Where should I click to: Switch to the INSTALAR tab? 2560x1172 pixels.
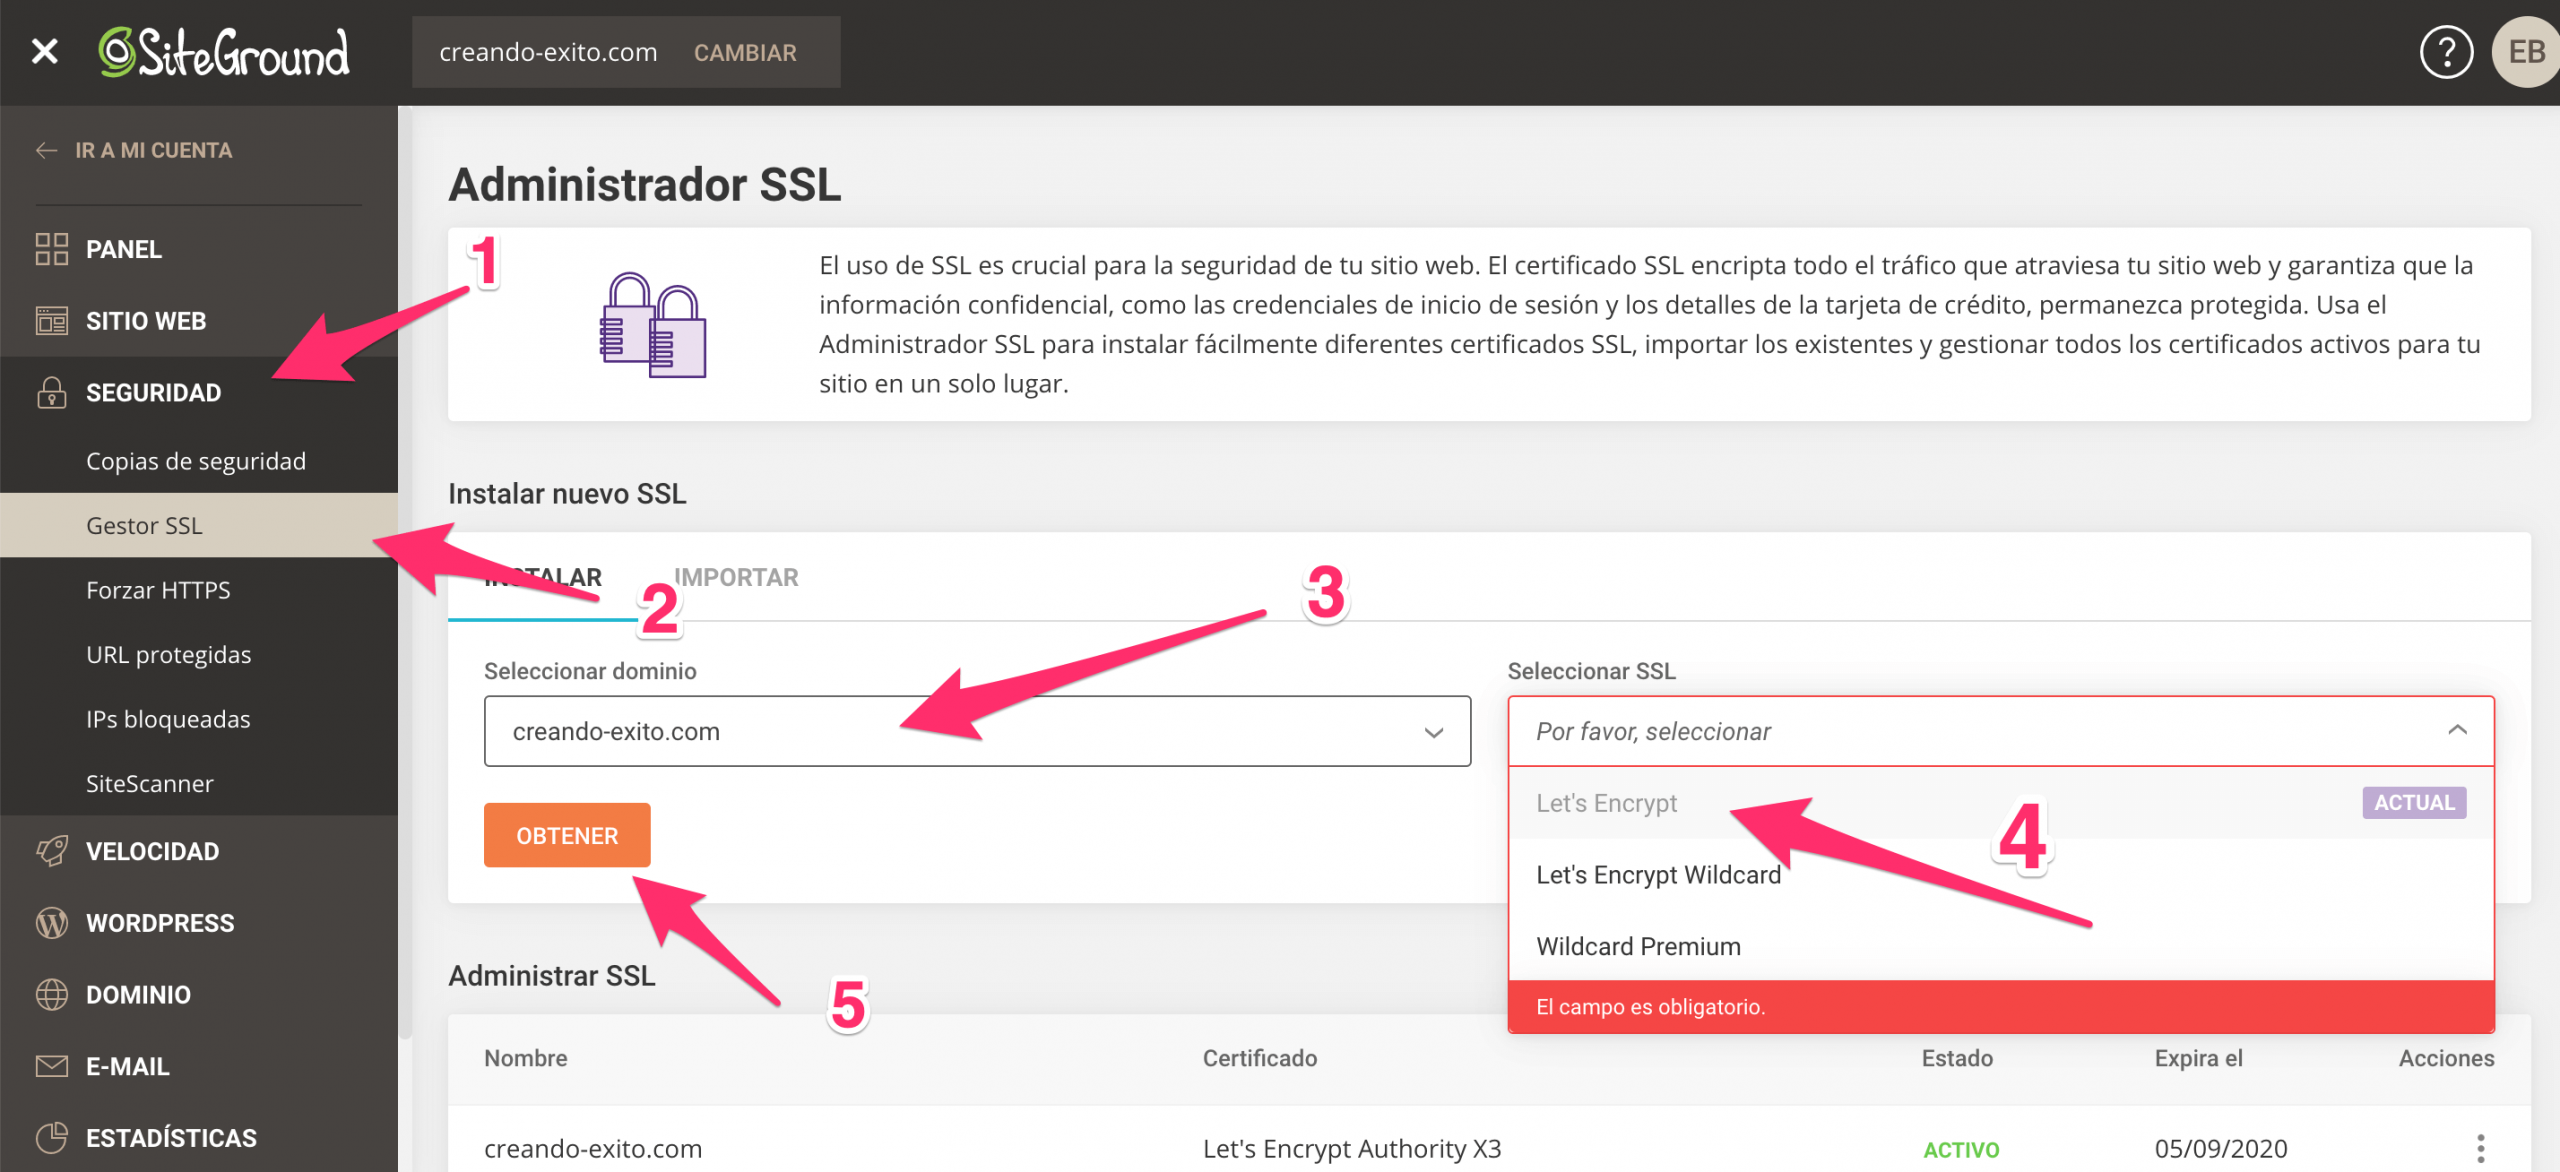(542, 577)
